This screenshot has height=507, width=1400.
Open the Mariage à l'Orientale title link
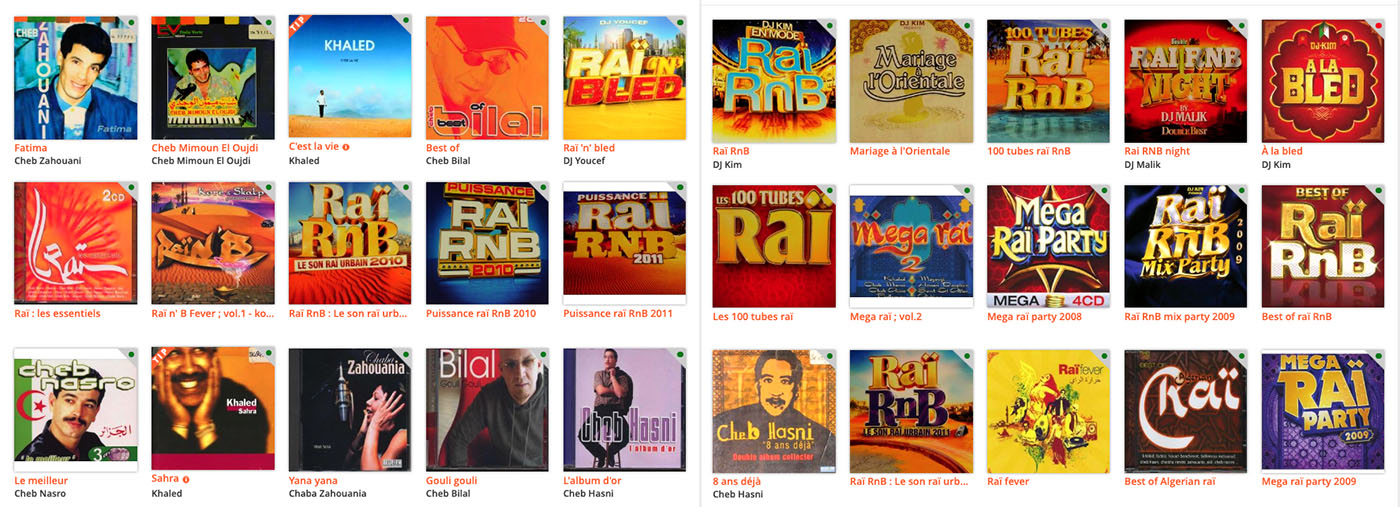[900, 151]
